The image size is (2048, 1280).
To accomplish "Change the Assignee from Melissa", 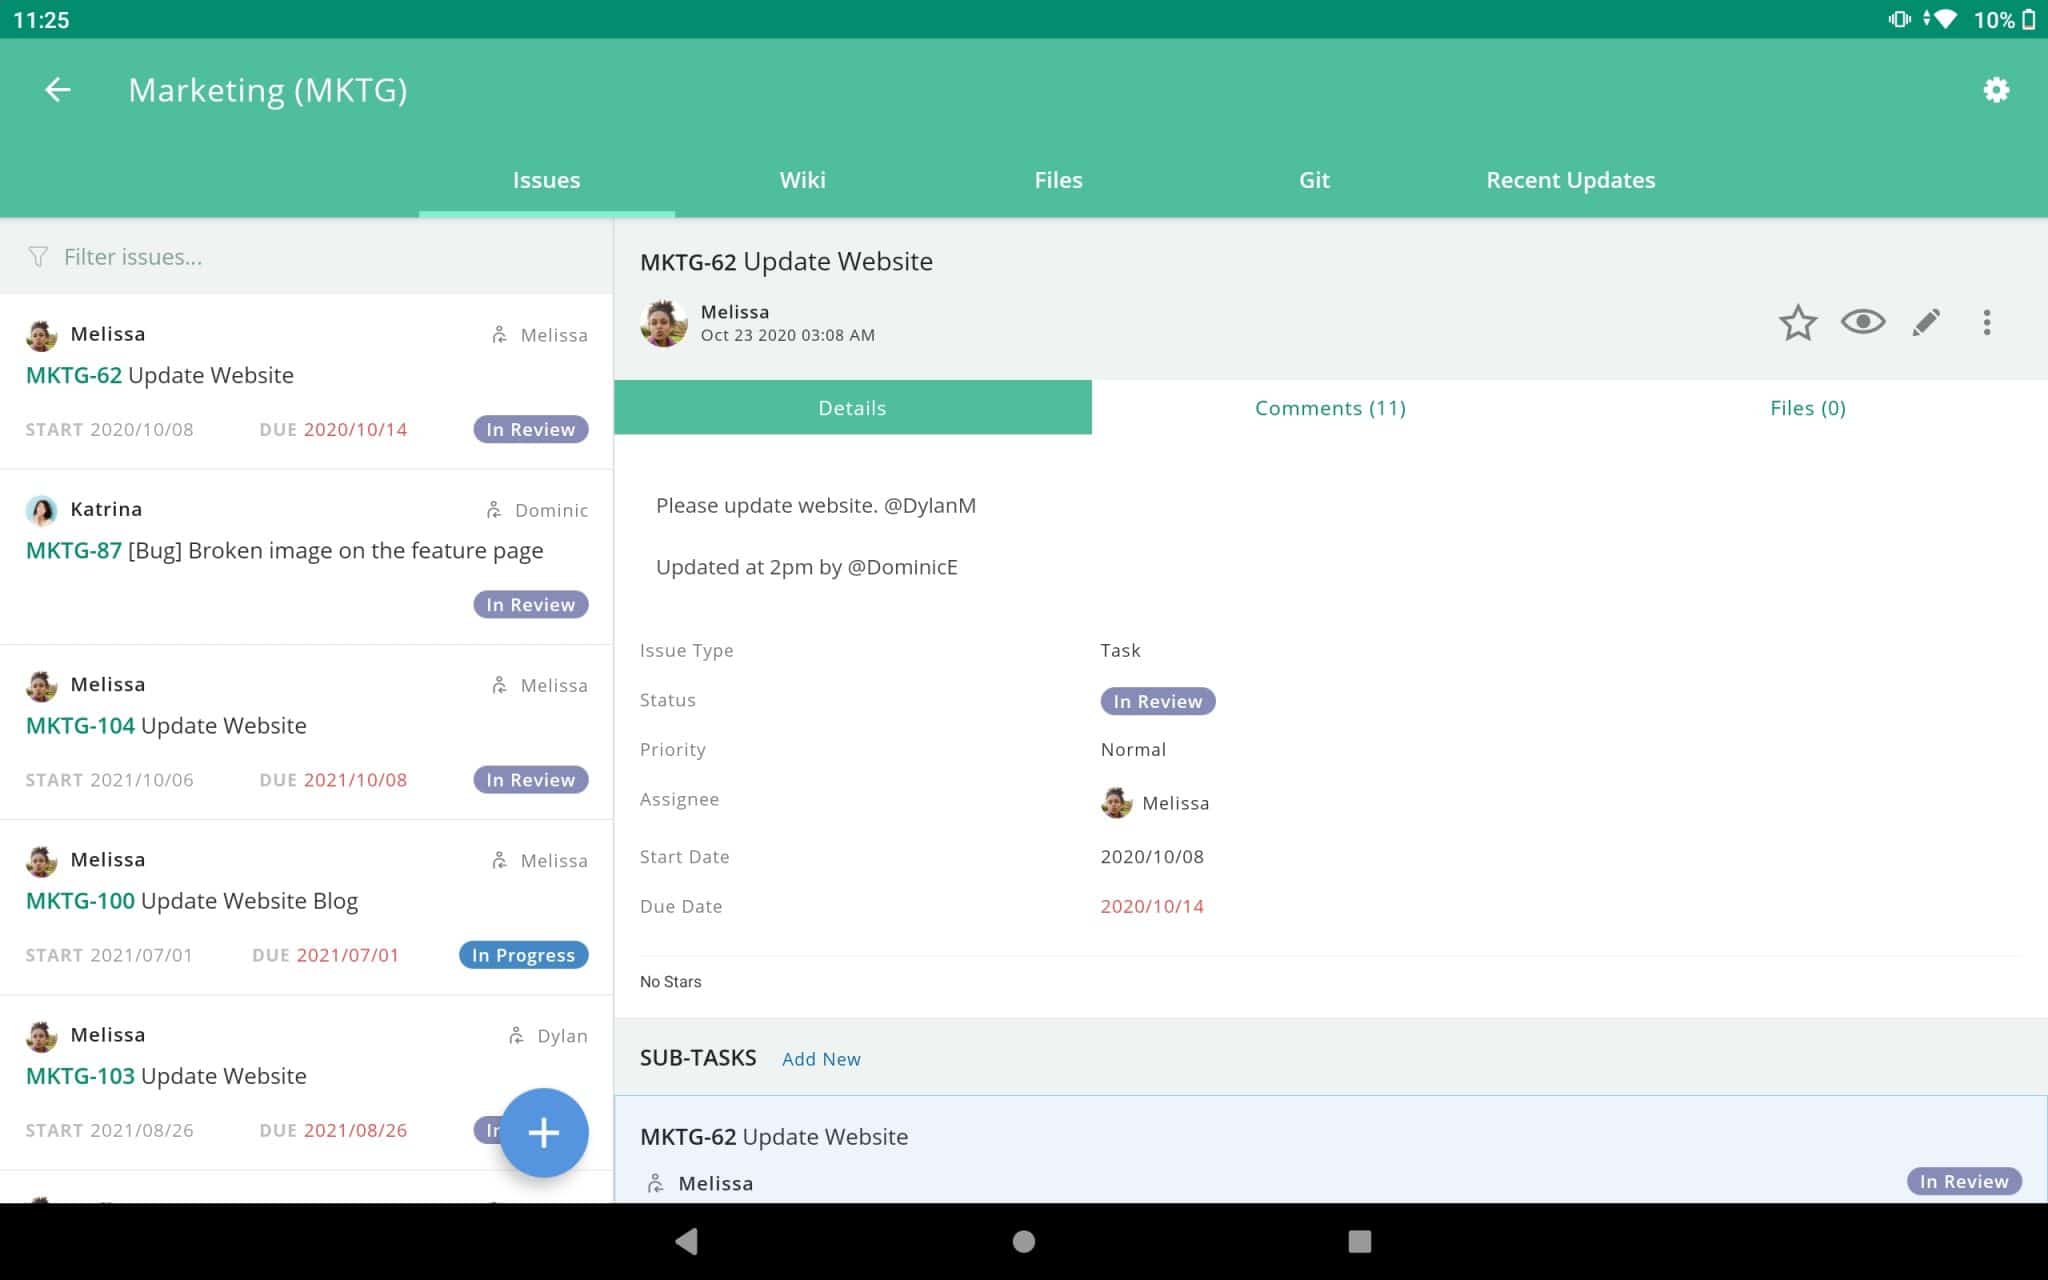I will point(1155,802).
